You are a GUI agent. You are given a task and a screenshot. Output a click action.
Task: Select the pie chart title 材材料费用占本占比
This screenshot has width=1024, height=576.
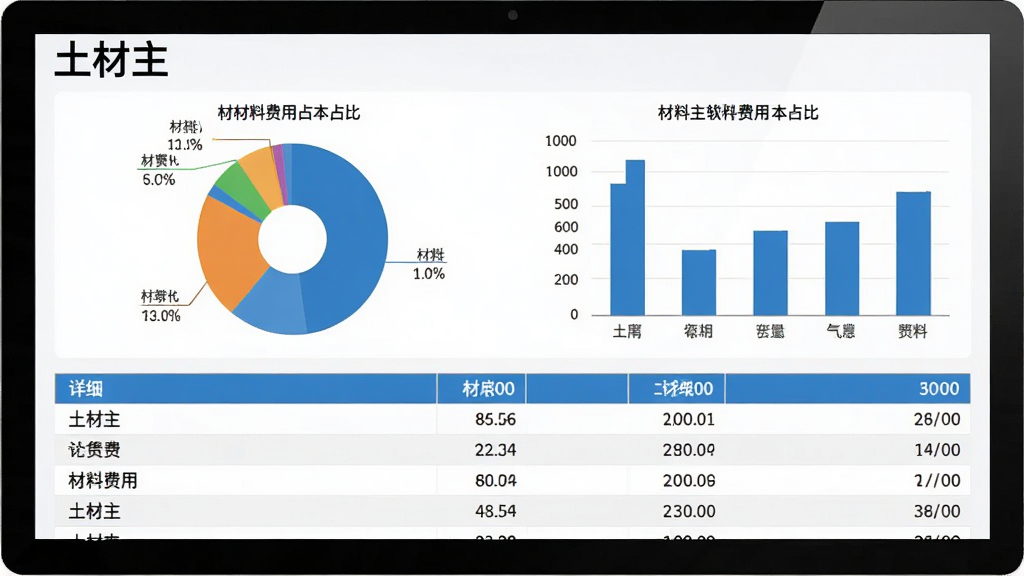coord(289,112)
